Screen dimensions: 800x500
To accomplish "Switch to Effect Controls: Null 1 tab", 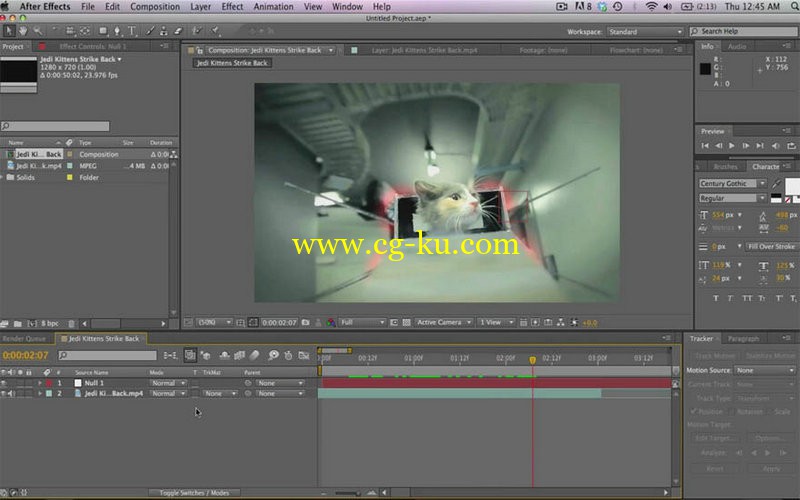I will [x=92, y=46].
